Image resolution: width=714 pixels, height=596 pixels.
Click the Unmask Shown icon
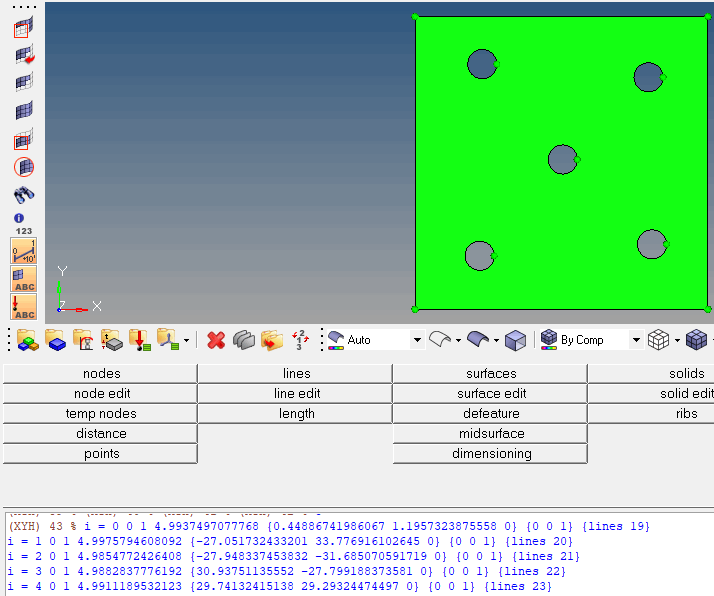coord(24,139)
